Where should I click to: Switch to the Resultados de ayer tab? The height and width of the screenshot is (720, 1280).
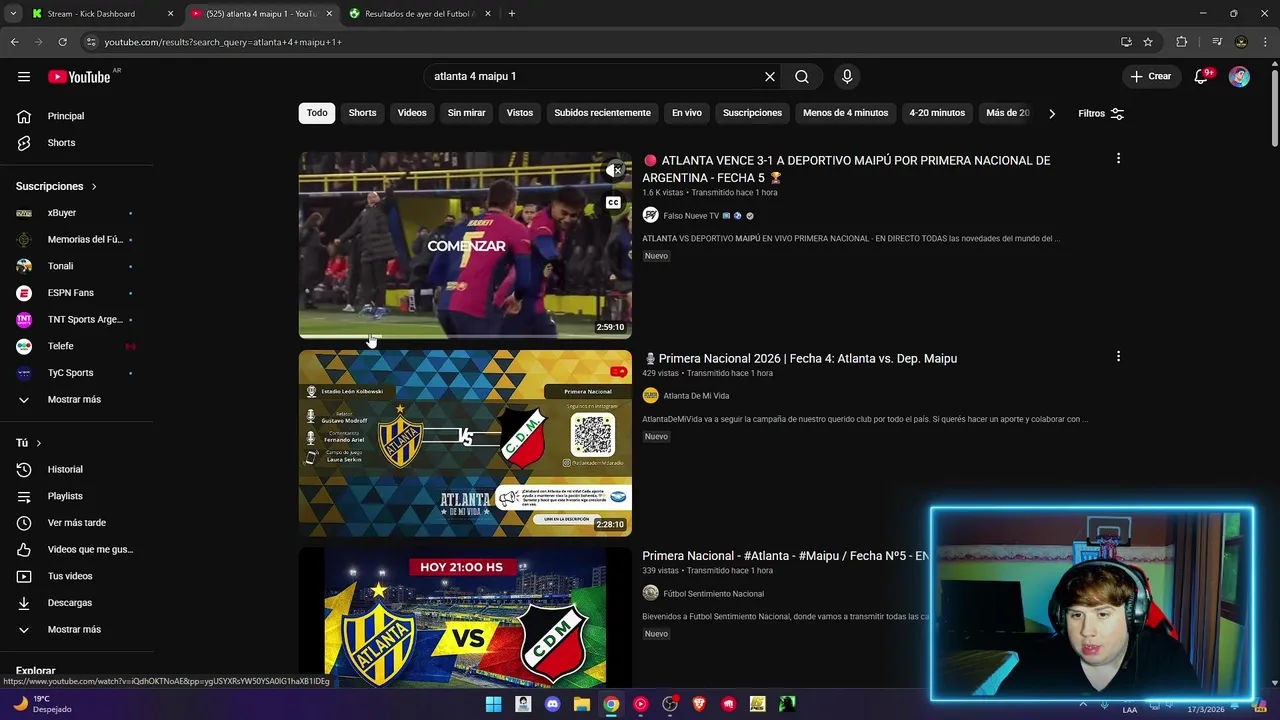coord(418,14)
